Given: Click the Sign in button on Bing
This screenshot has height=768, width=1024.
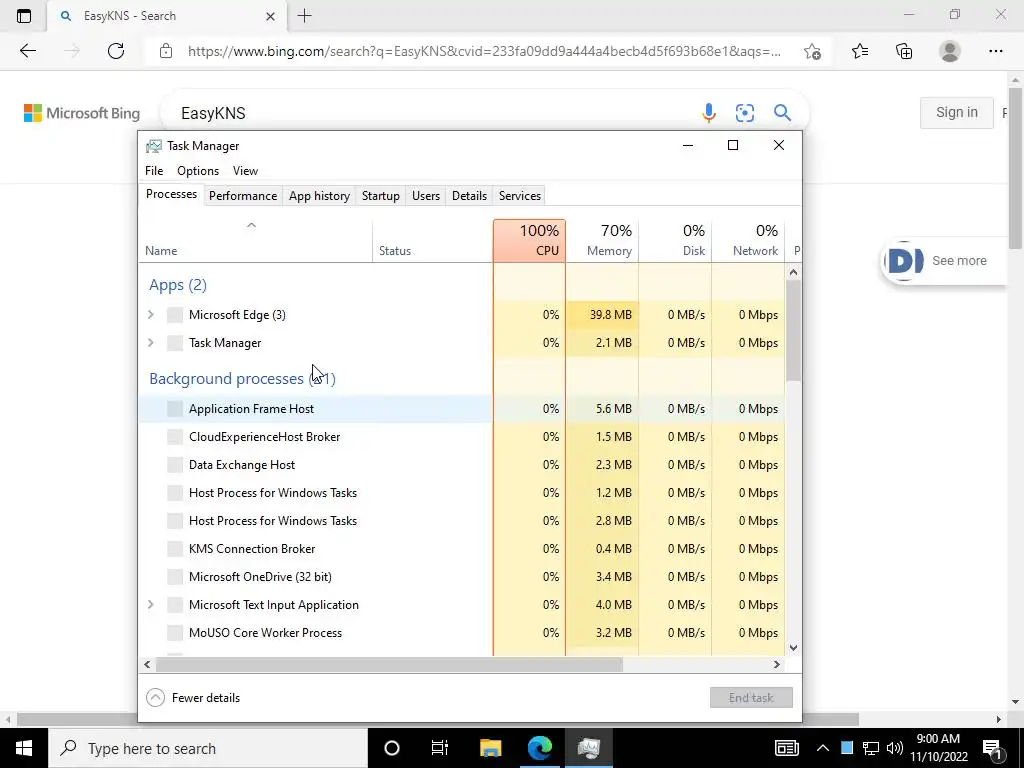Looking at the screenshot, I should pos(957,112).
